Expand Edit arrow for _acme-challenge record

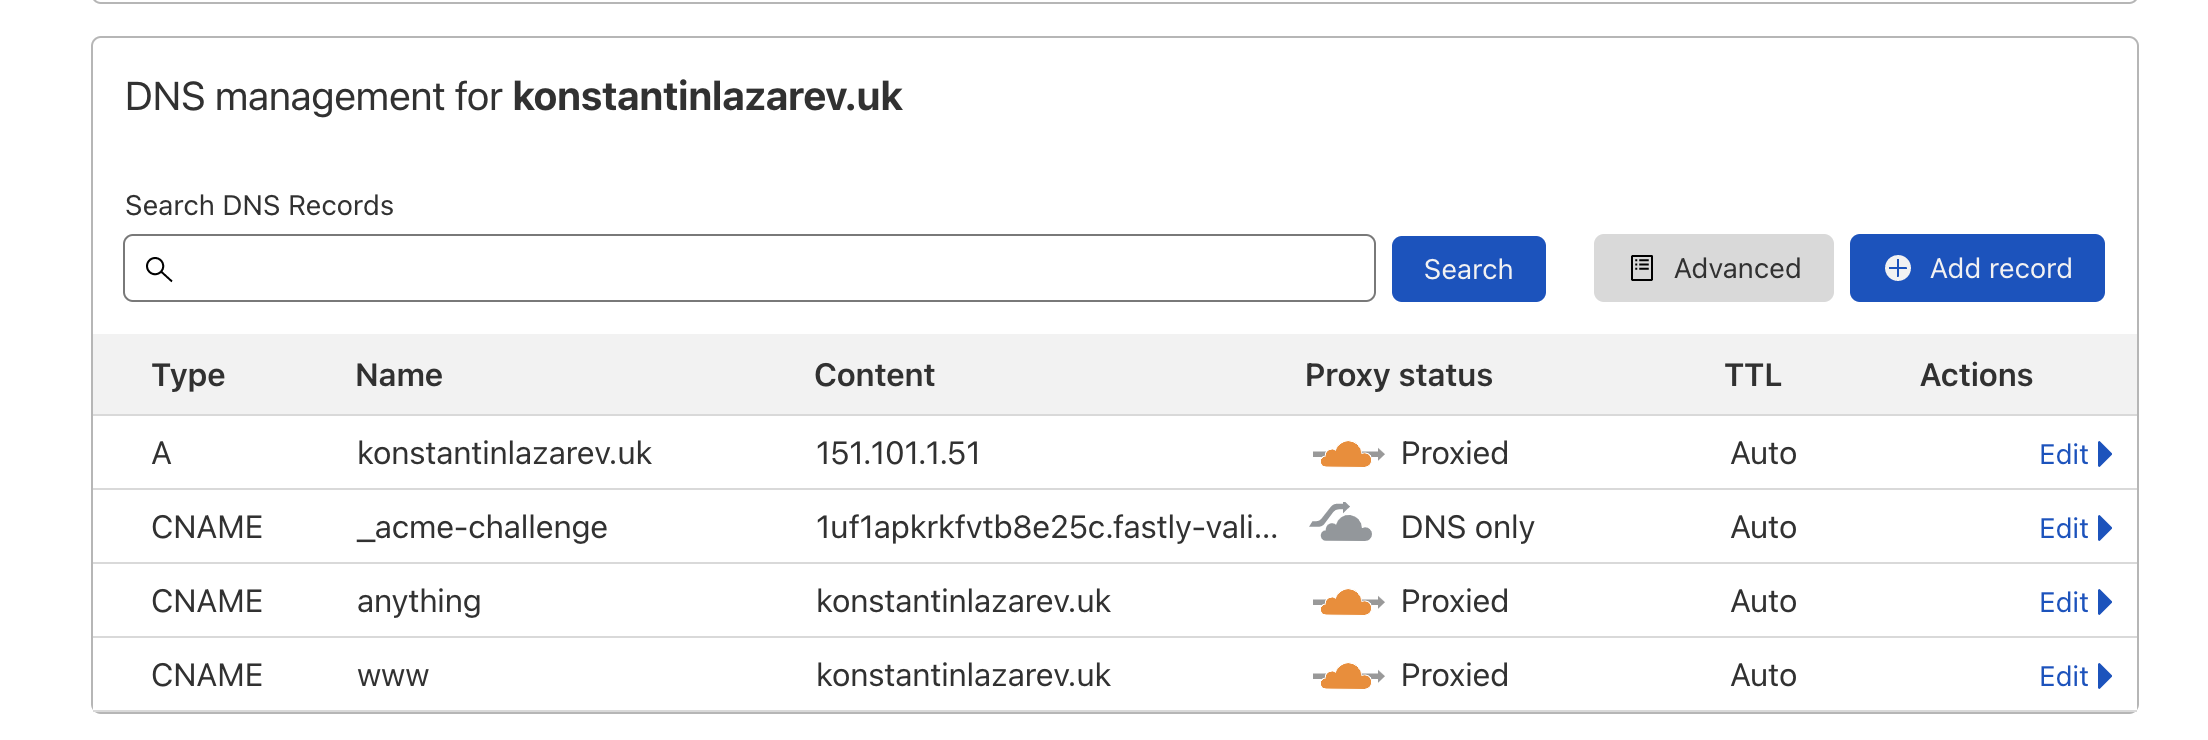coord(2105,528)
